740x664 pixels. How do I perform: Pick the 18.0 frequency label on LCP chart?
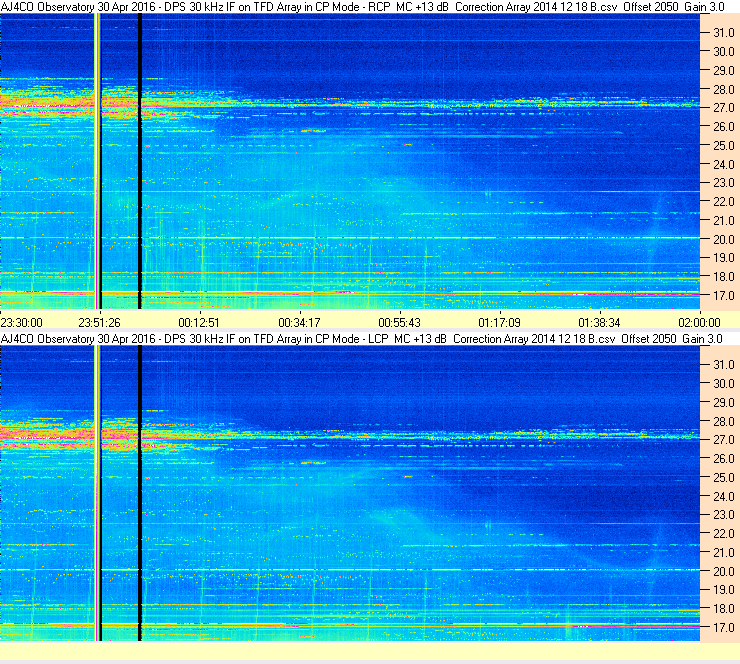click(x=724, y=608)
